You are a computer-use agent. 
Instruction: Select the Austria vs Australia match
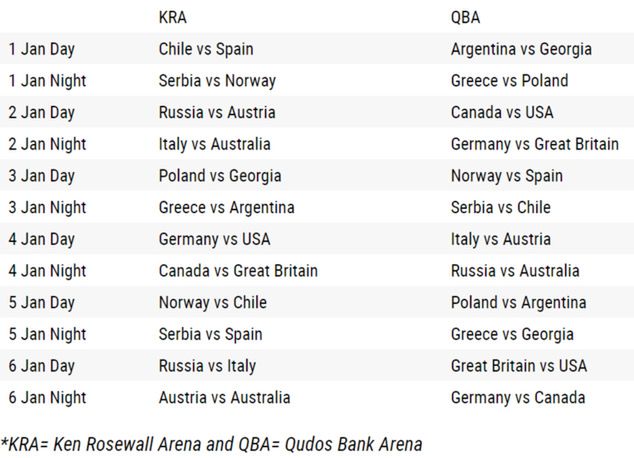(x=224, y=398)
